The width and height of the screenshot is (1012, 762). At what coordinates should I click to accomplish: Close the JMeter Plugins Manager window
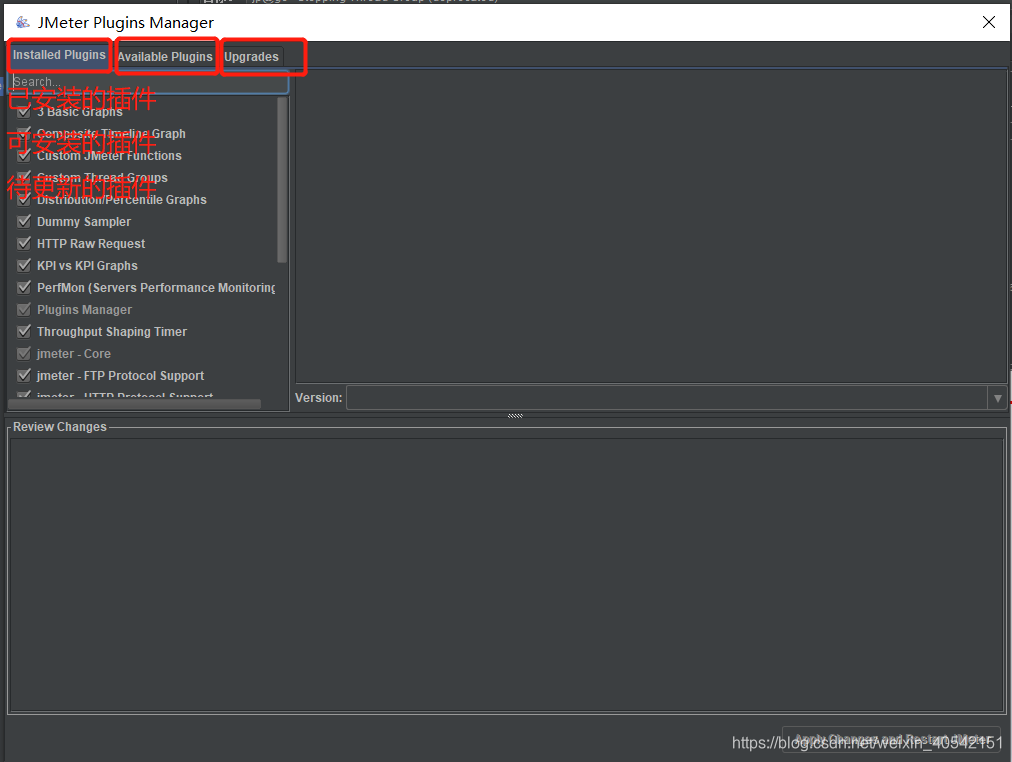(x=988, y=22)
